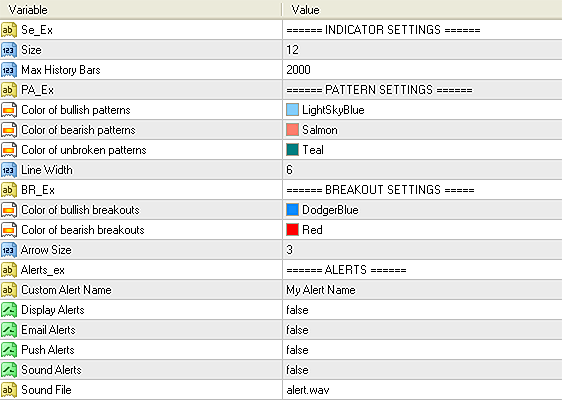Select the string icon next to Sound File
Image resolution: width=562 pixels, height=404 pixels.
[x=9, y=390]
